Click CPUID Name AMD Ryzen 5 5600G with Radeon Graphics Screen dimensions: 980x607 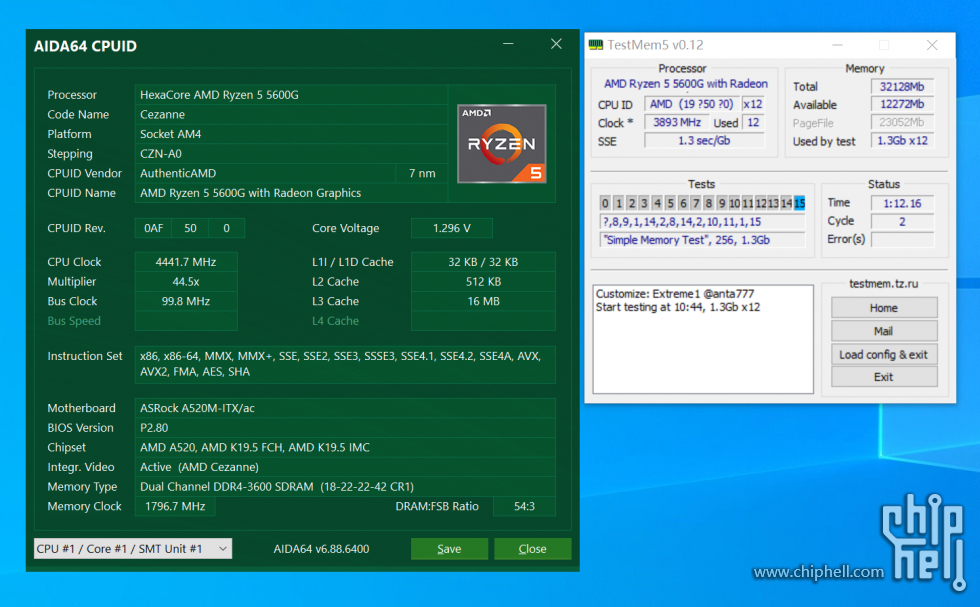pyautogui.click(x=291, y=193)
